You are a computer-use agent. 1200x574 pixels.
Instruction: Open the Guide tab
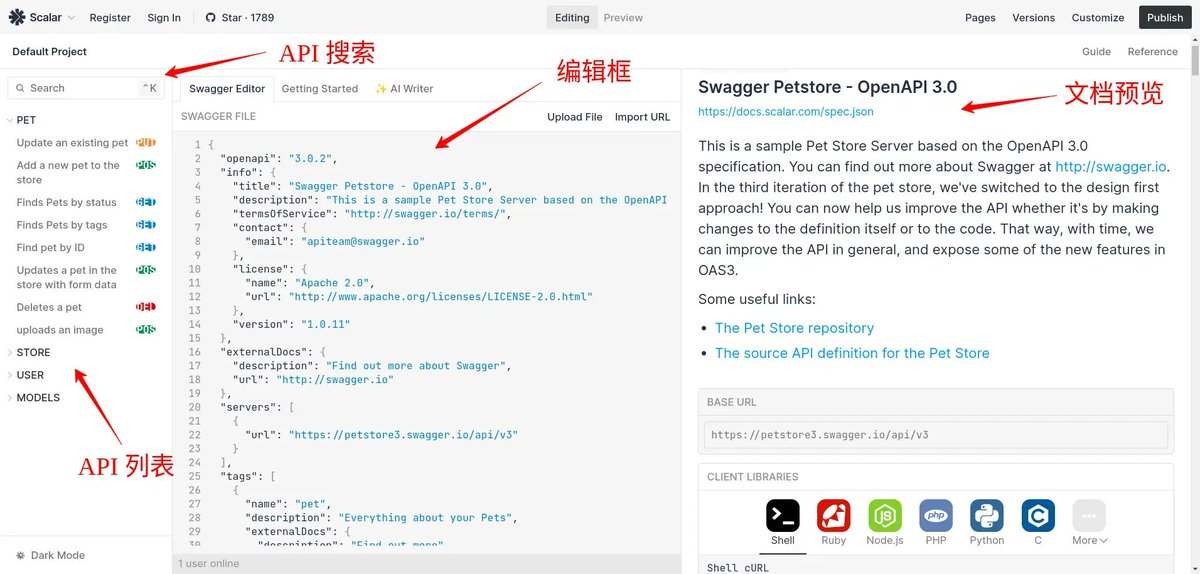(1096, 51)
